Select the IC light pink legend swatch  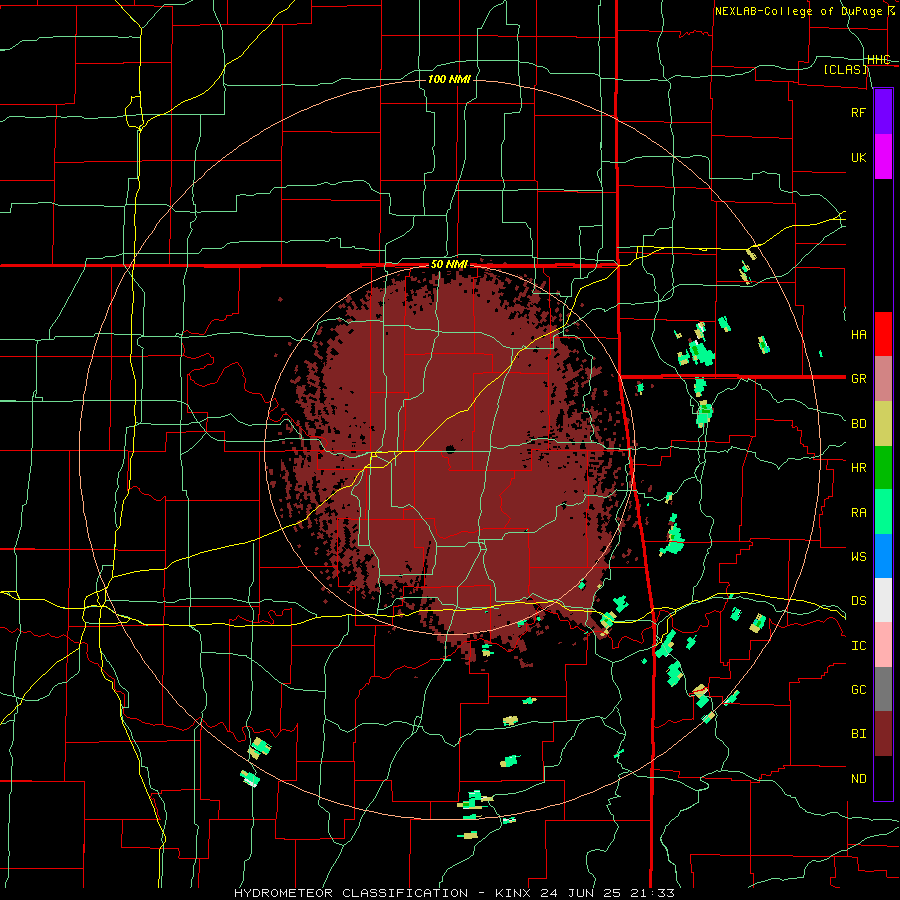tap(883, 645)
